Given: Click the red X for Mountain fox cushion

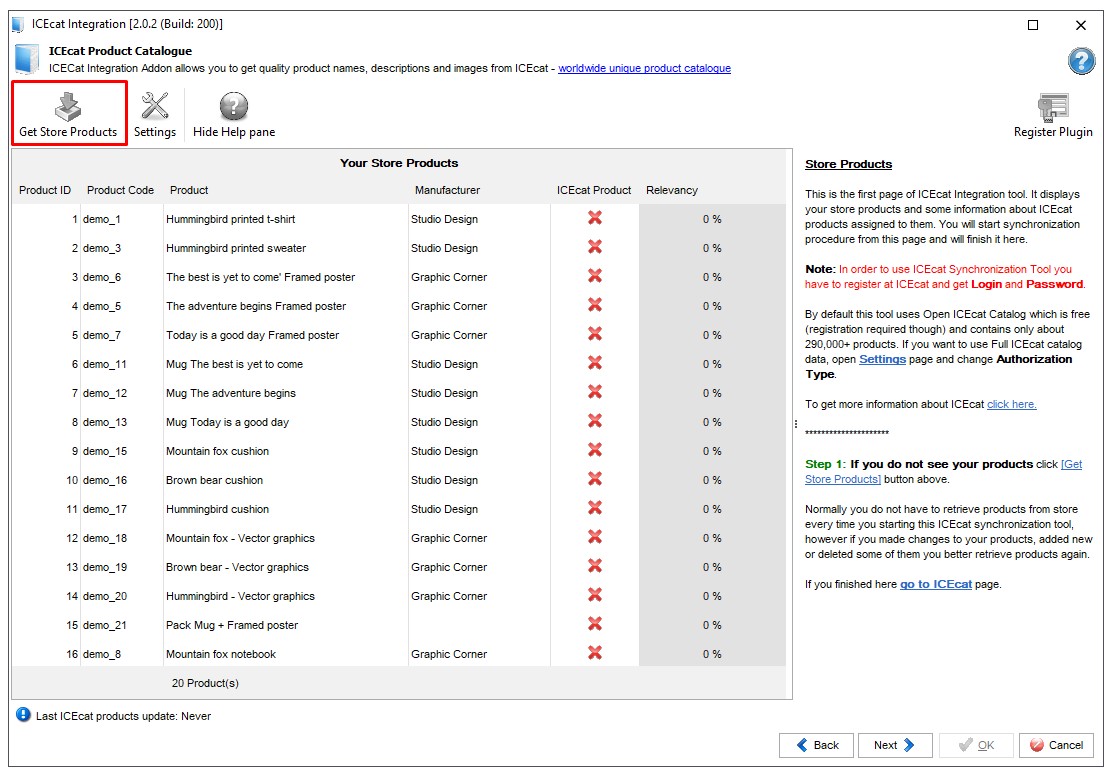Looking at the screenshot, I should pos(595,450).
